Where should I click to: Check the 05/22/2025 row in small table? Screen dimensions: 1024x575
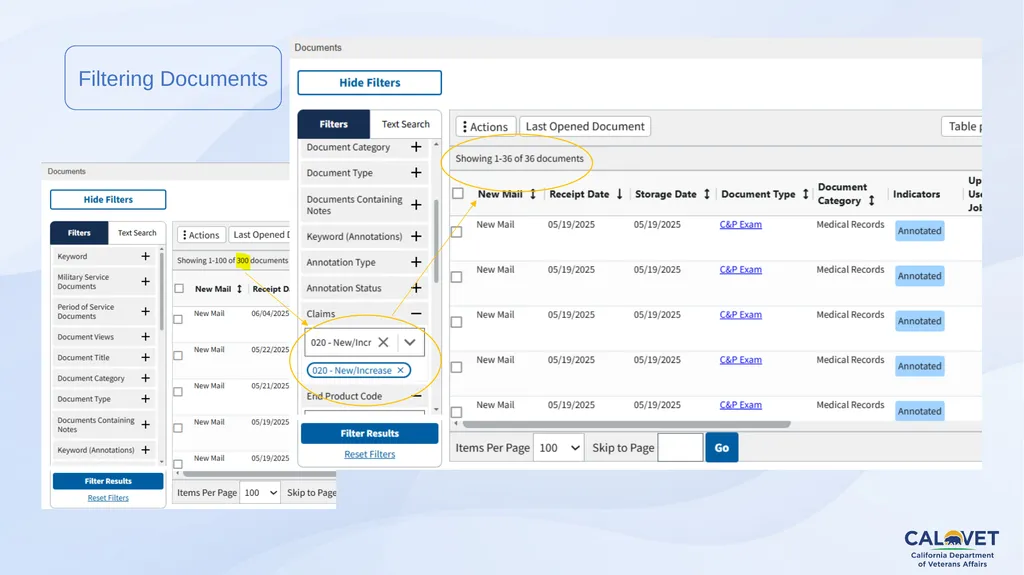click(x=178, y=355)
